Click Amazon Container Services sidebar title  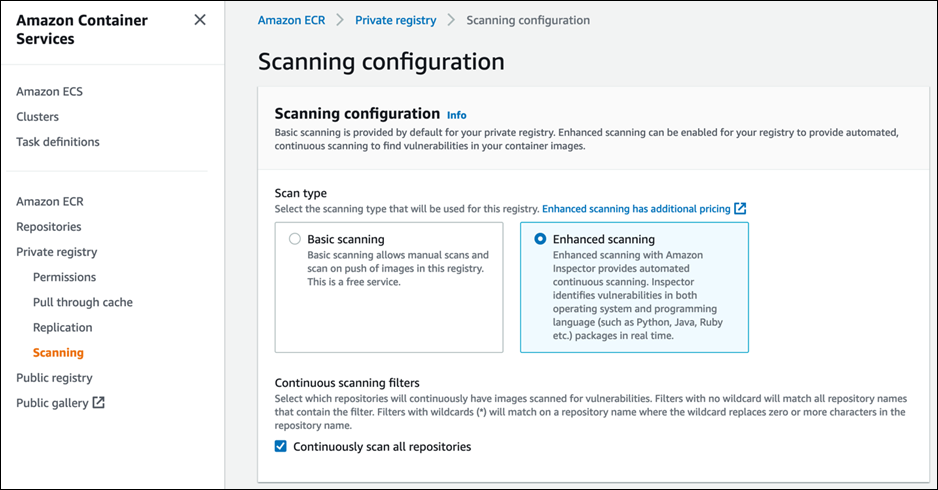coord(81,29)
